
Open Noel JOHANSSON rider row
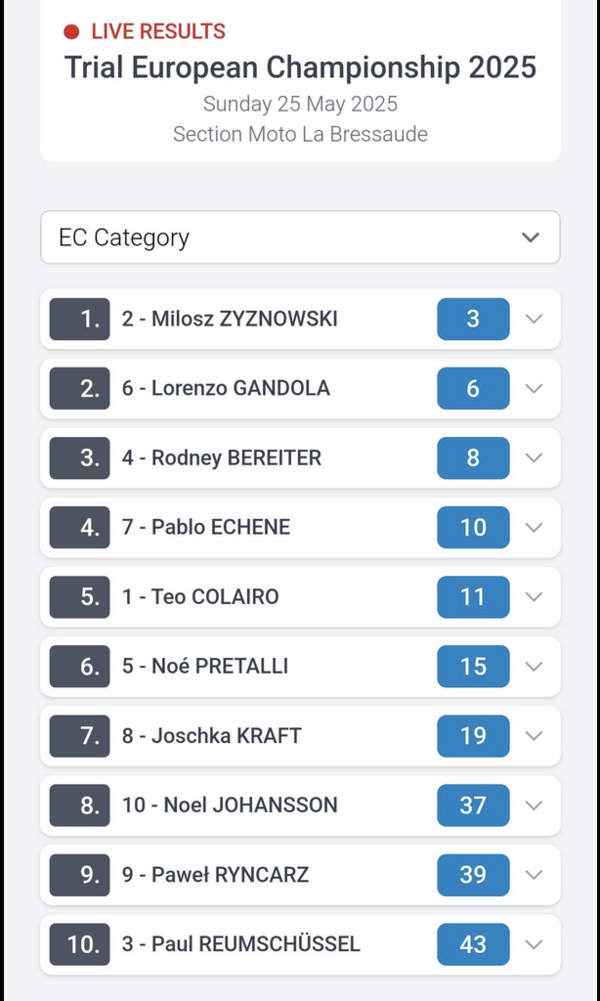300,805
